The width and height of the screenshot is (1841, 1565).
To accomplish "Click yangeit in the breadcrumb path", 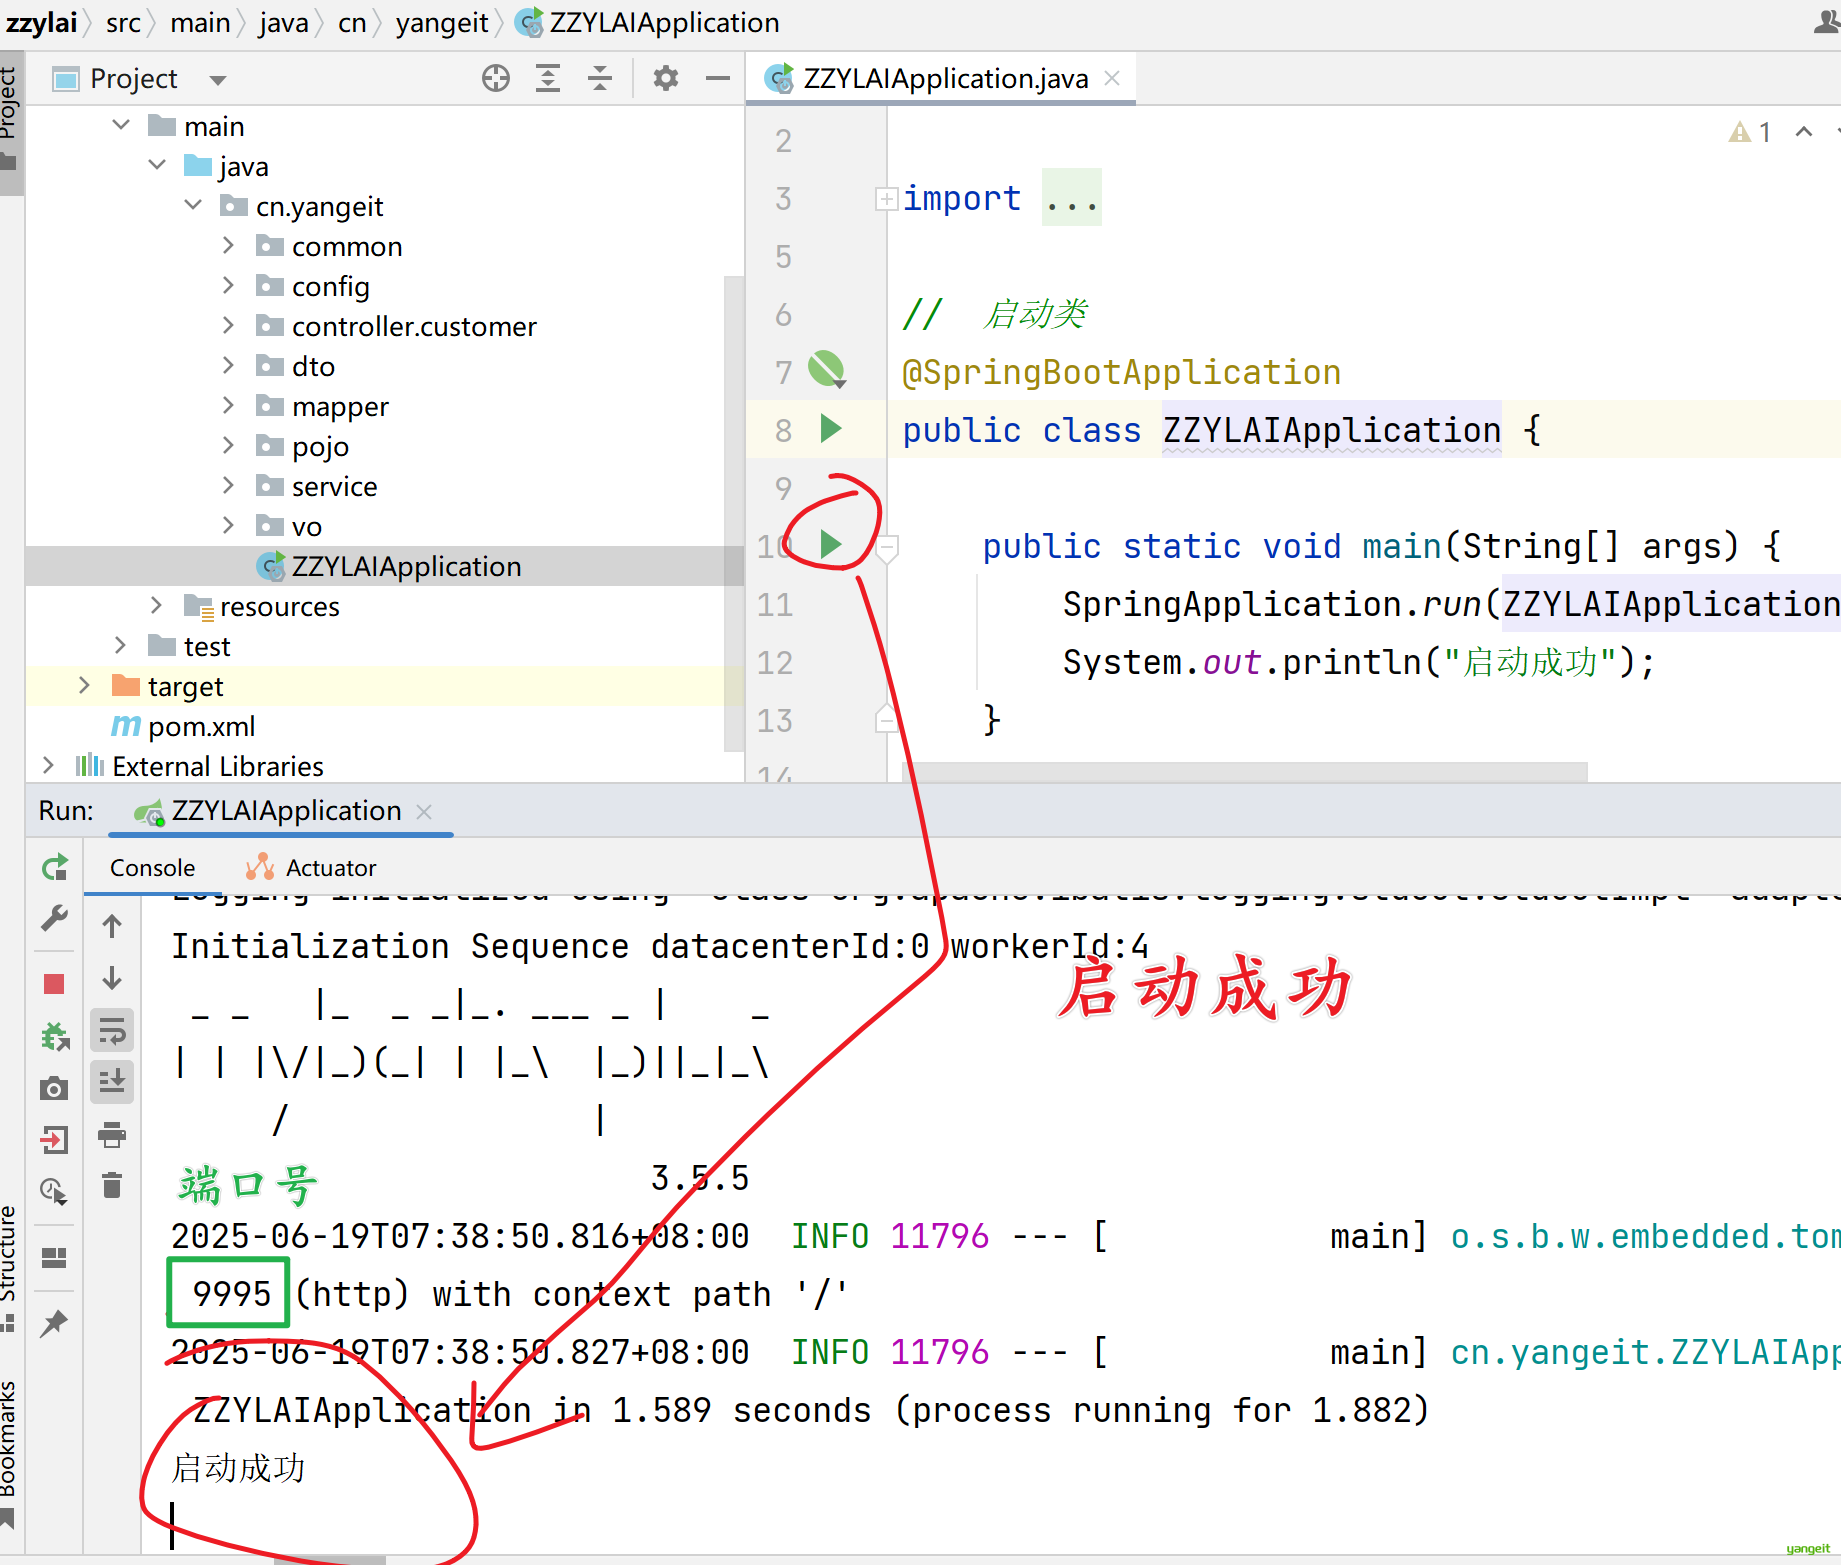I will click(x=442, y=23).
